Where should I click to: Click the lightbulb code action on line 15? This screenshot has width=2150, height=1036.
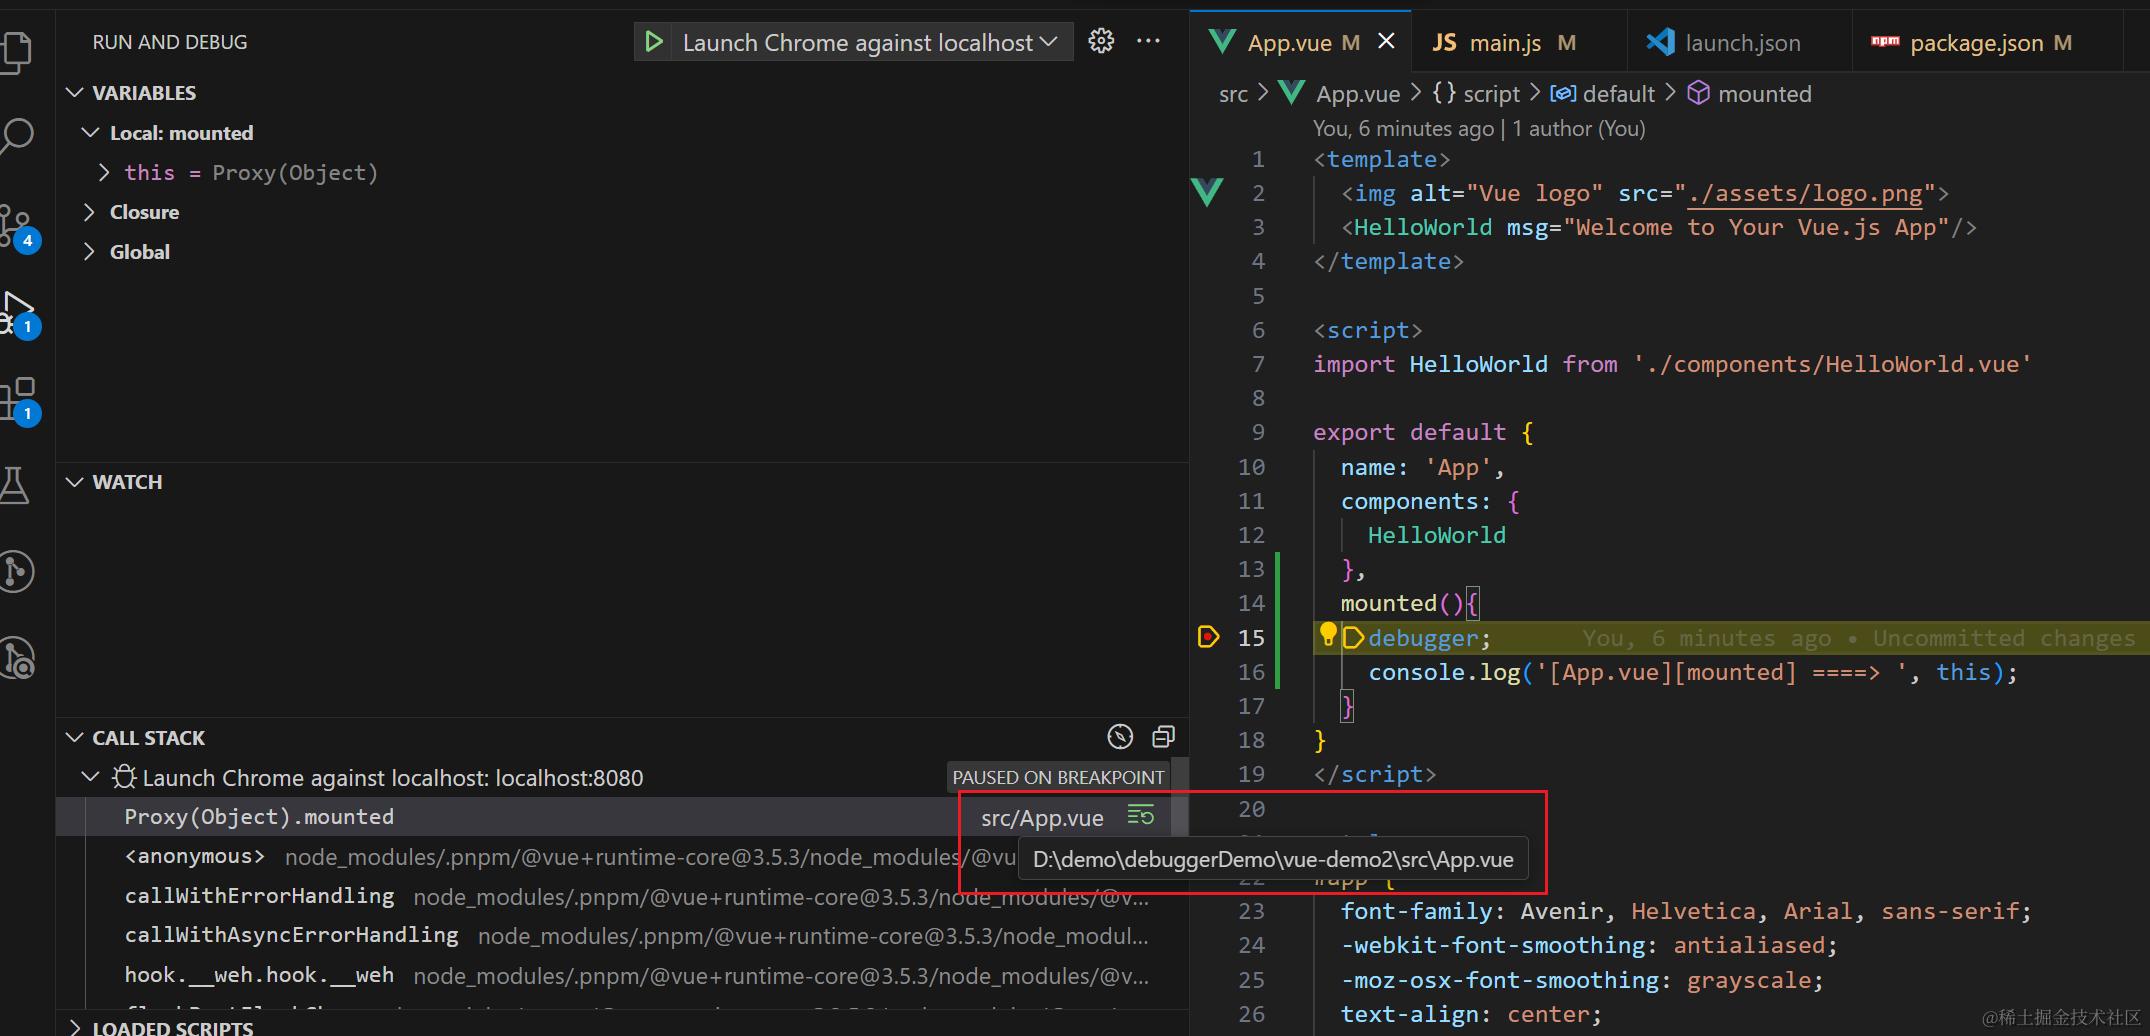pos(1327,634)
